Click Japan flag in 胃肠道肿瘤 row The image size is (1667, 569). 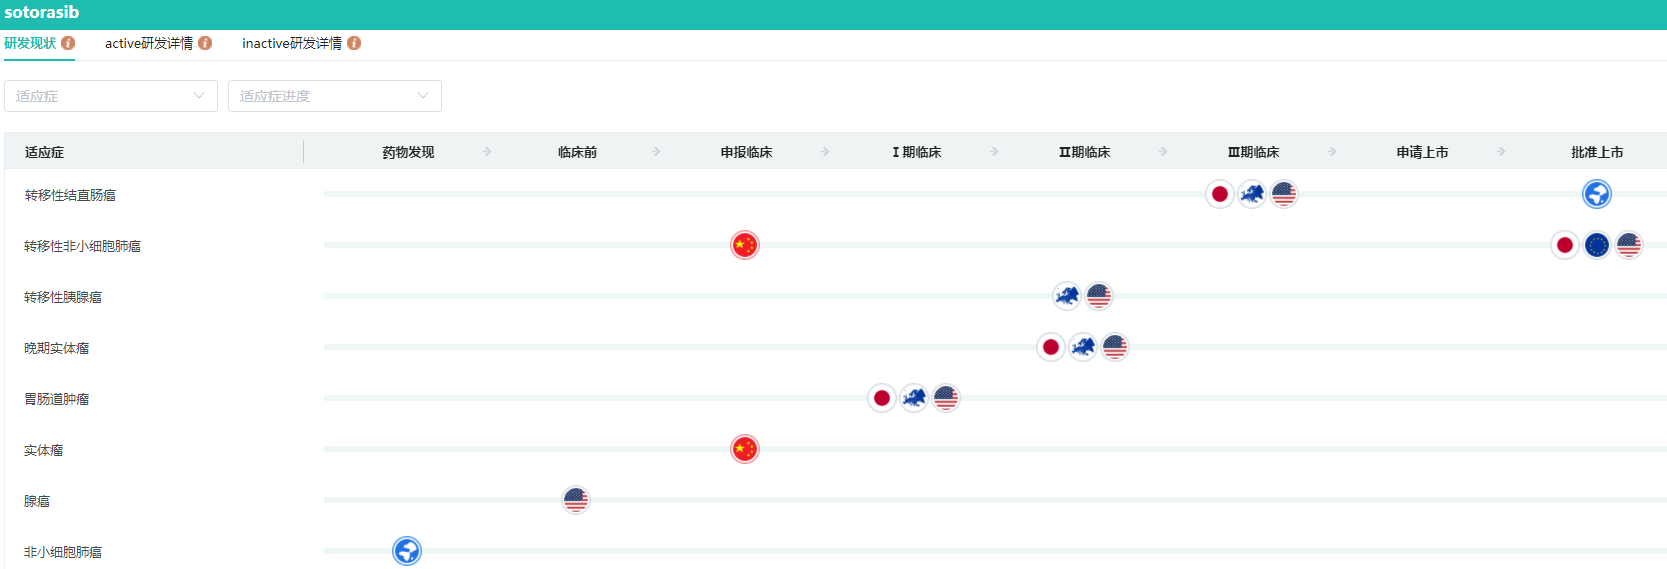click(882, 398)
